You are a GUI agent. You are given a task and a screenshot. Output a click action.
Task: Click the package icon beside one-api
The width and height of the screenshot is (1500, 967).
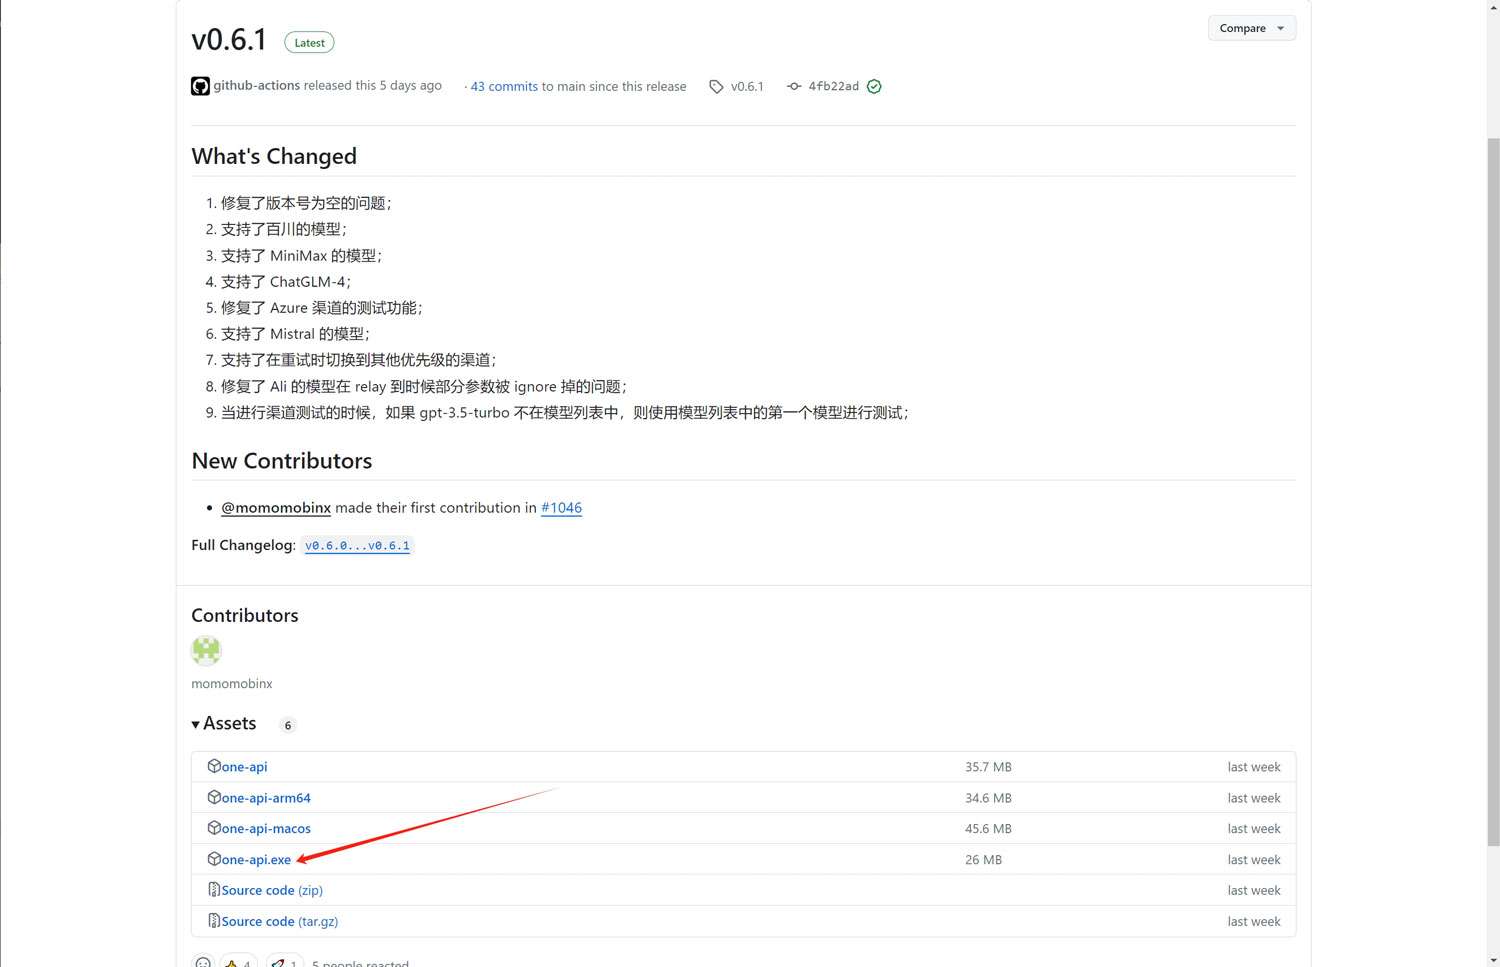(x=214, y=766)
